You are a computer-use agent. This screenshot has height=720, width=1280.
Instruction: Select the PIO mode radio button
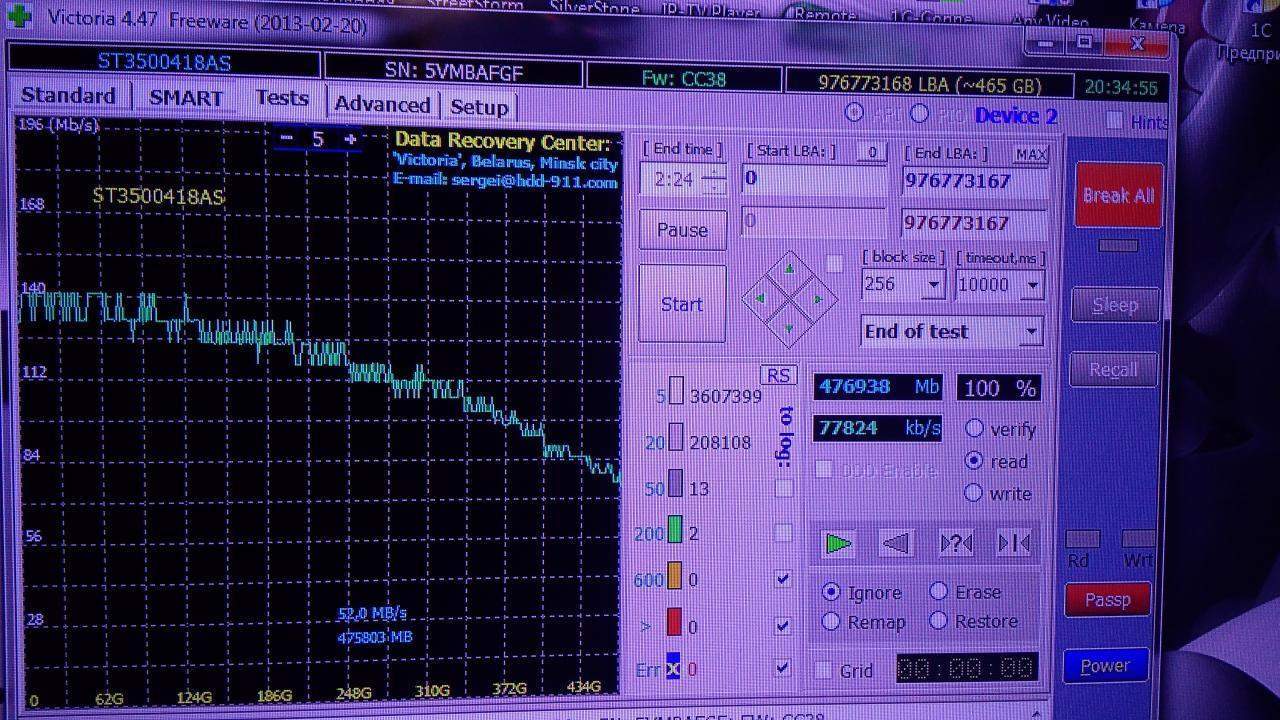coord(919,114)
